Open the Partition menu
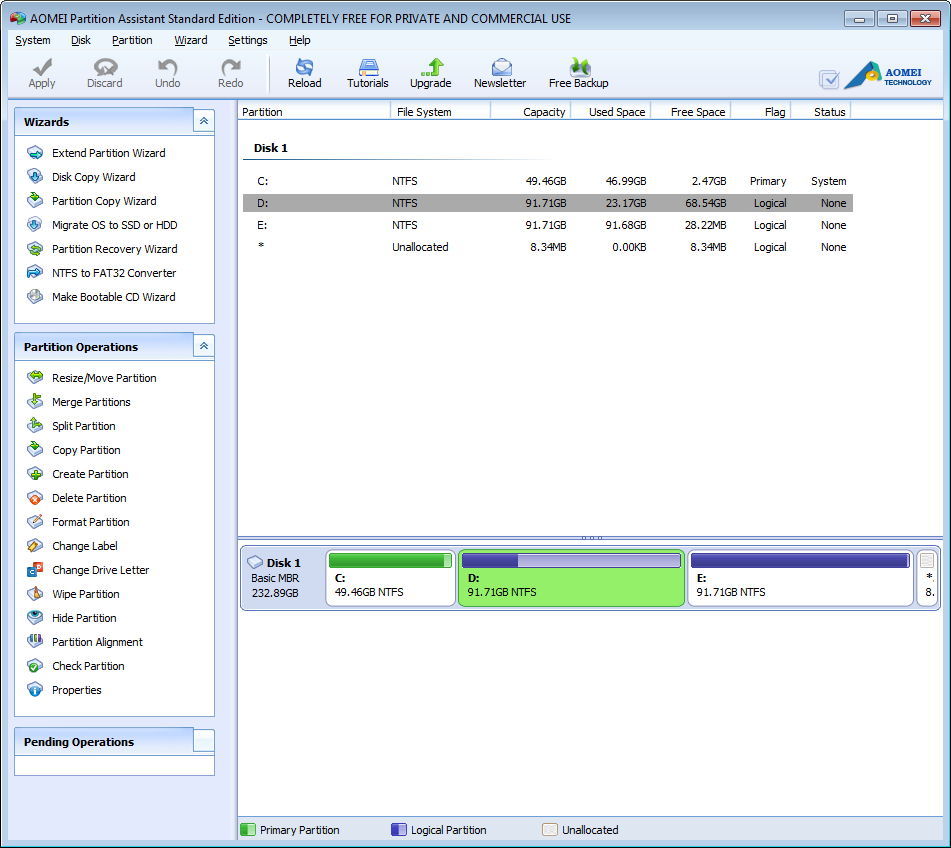The image size is (951, 848). tap(132, 40)
